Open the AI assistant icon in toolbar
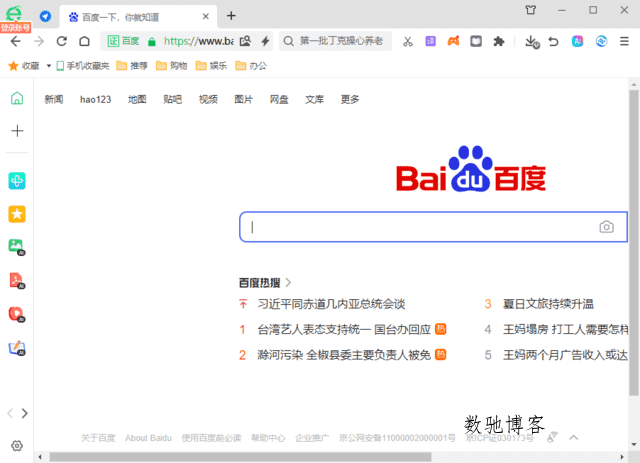Image resolution: width=640 pixels, height=463 pixels. point(577,41)
